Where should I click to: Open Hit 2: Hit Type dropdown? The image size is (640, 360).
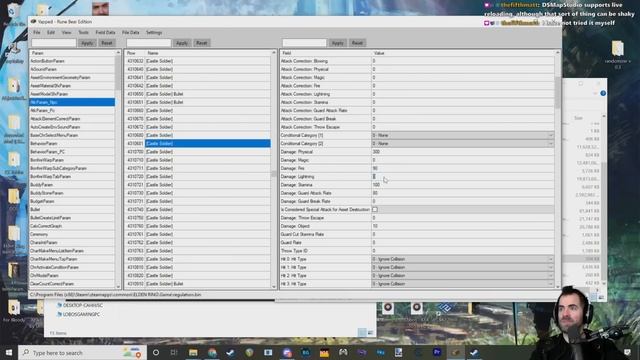pos(462,276)
